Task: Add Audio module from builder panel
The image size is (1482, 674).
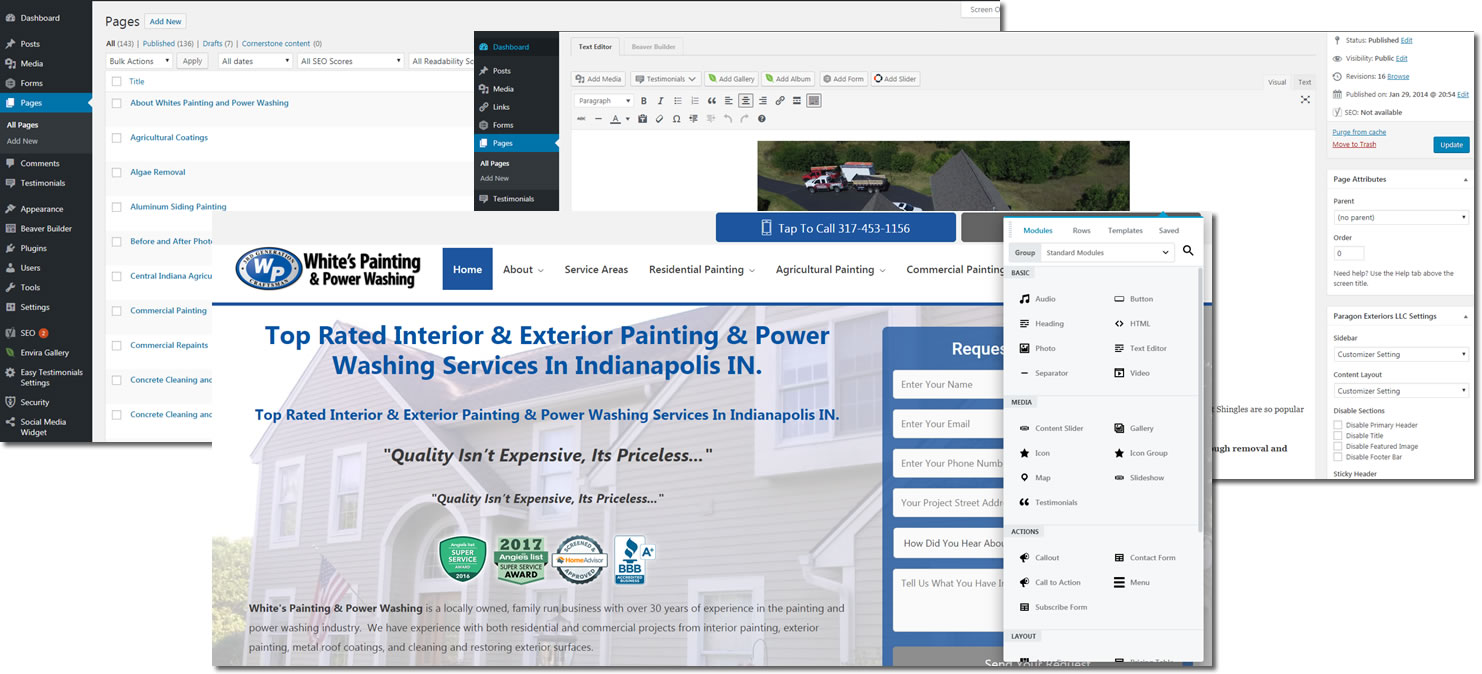Action: (1037, 299)
